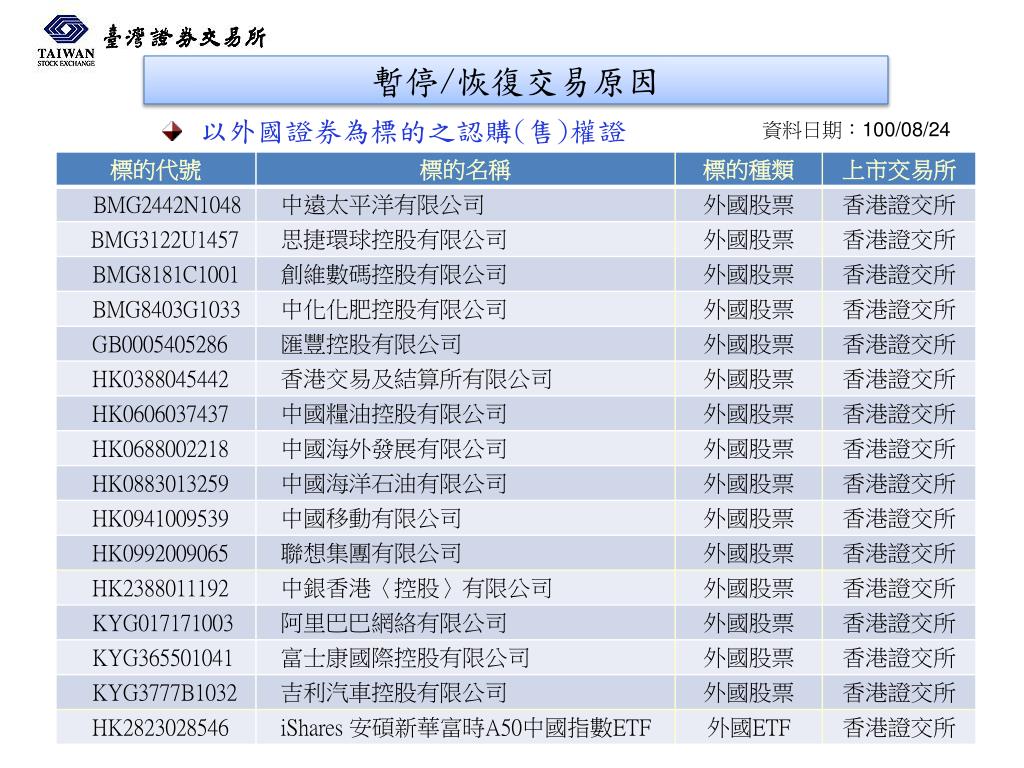Select code HK0883013259
This screenshot has height=768, width=1024.
(x=160, y=484)
